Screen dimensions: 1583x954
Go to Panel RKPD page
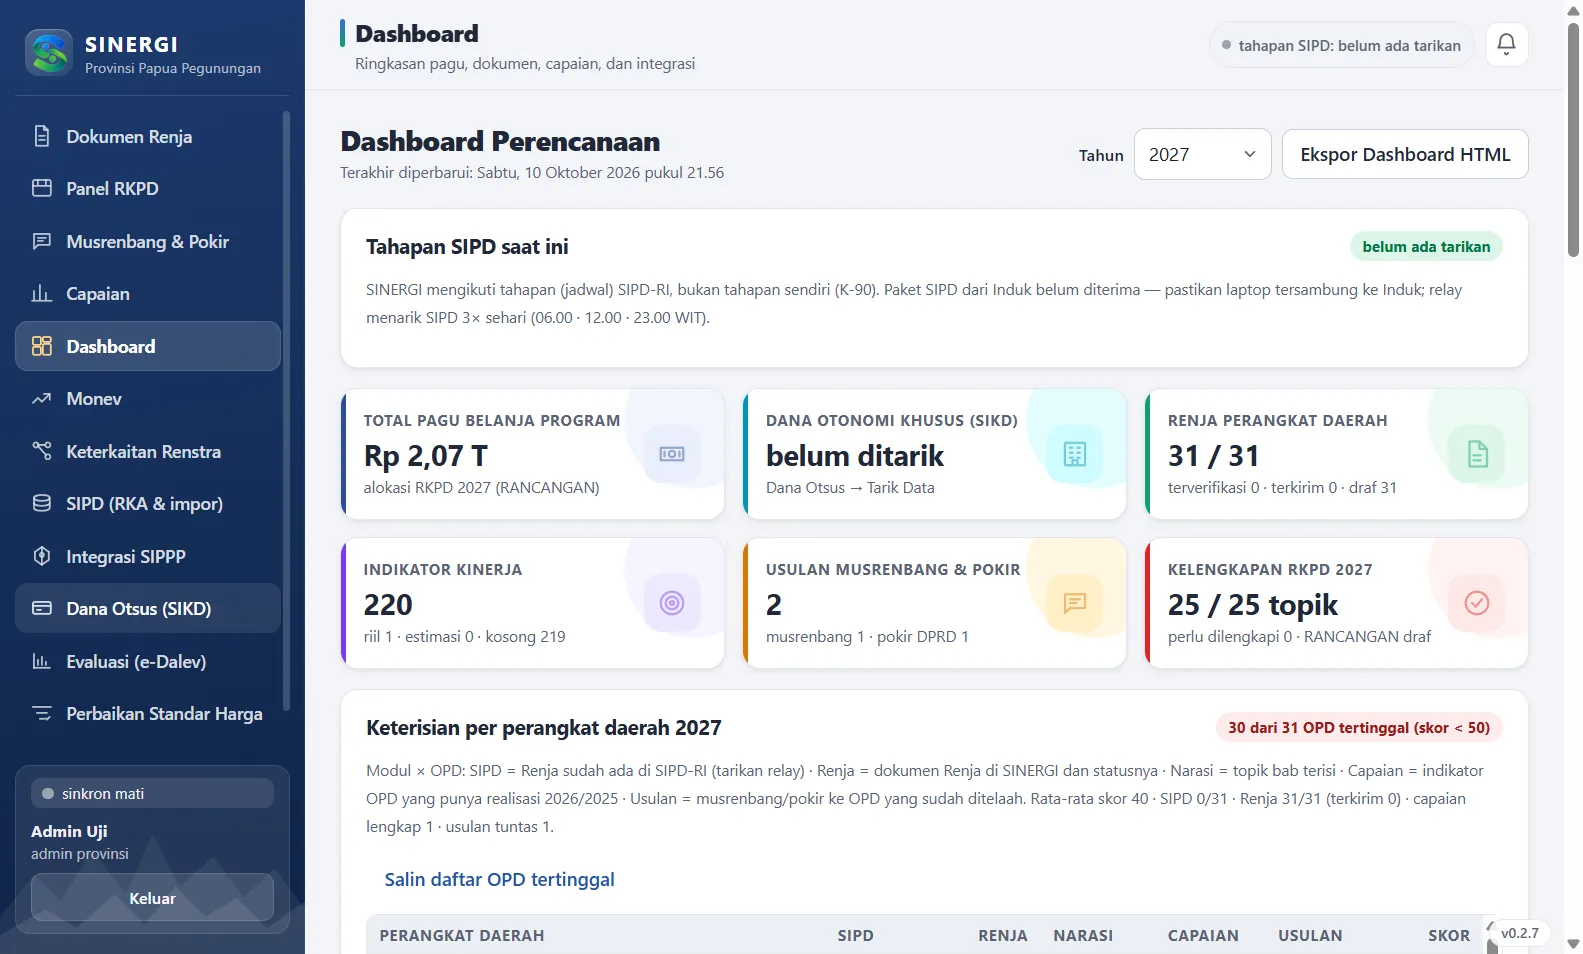click(x=148, y=188)
